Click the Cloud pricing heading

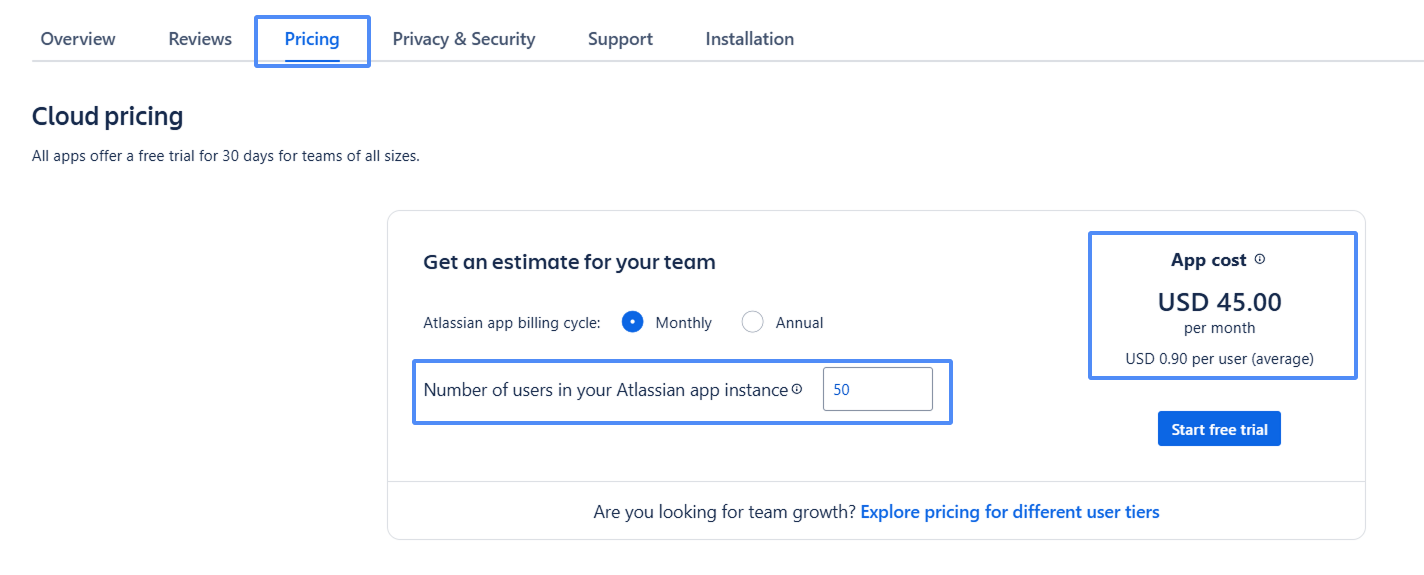pos(108,117)
